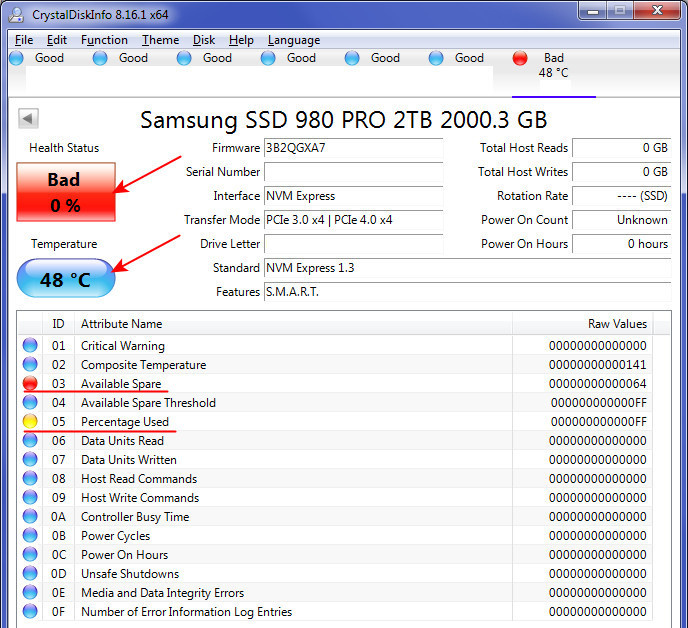
Task: Select the Available Spare attribute name
Action: pos(121,384)
